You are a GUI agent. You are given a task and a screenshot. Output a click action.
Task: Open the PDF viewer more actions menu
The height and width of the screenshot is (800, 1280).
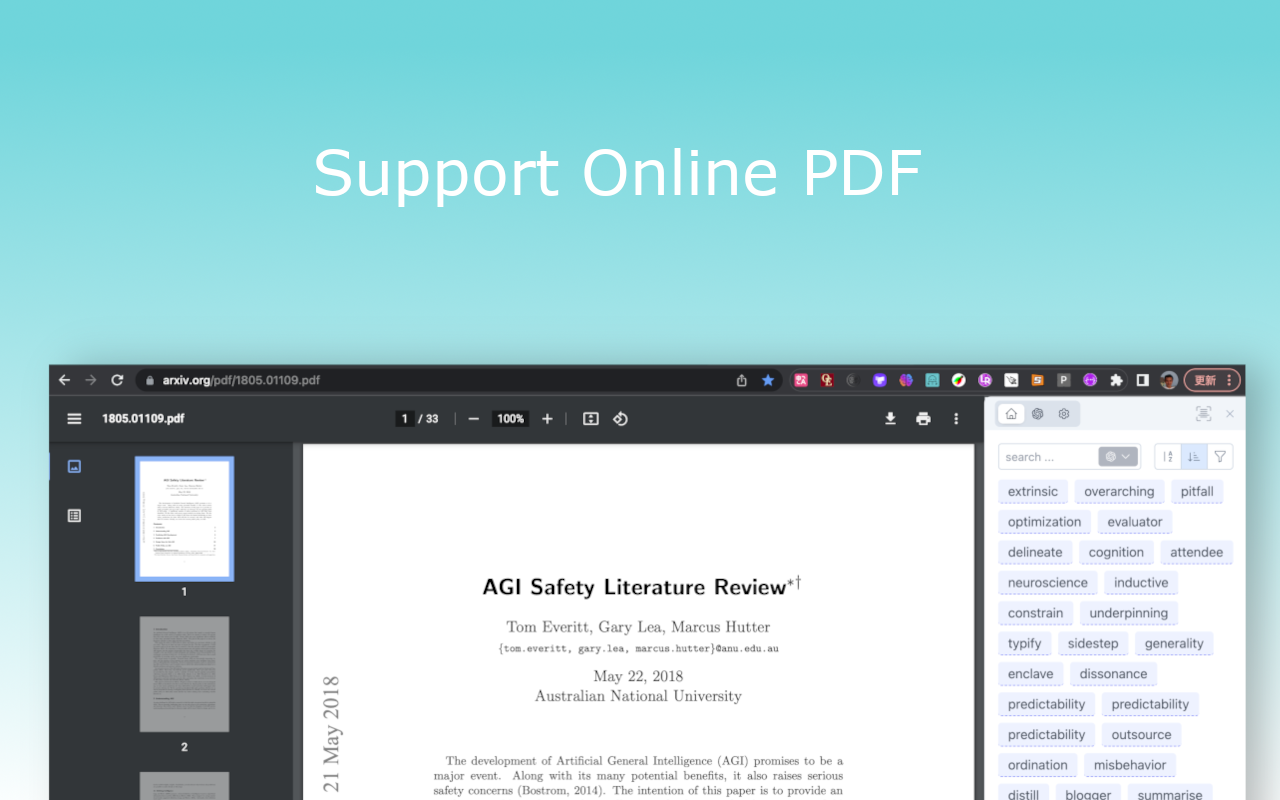(956, 419)
